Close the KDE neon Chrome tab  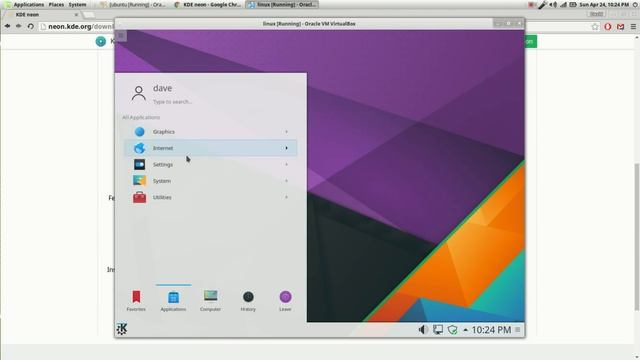(76, 14)
